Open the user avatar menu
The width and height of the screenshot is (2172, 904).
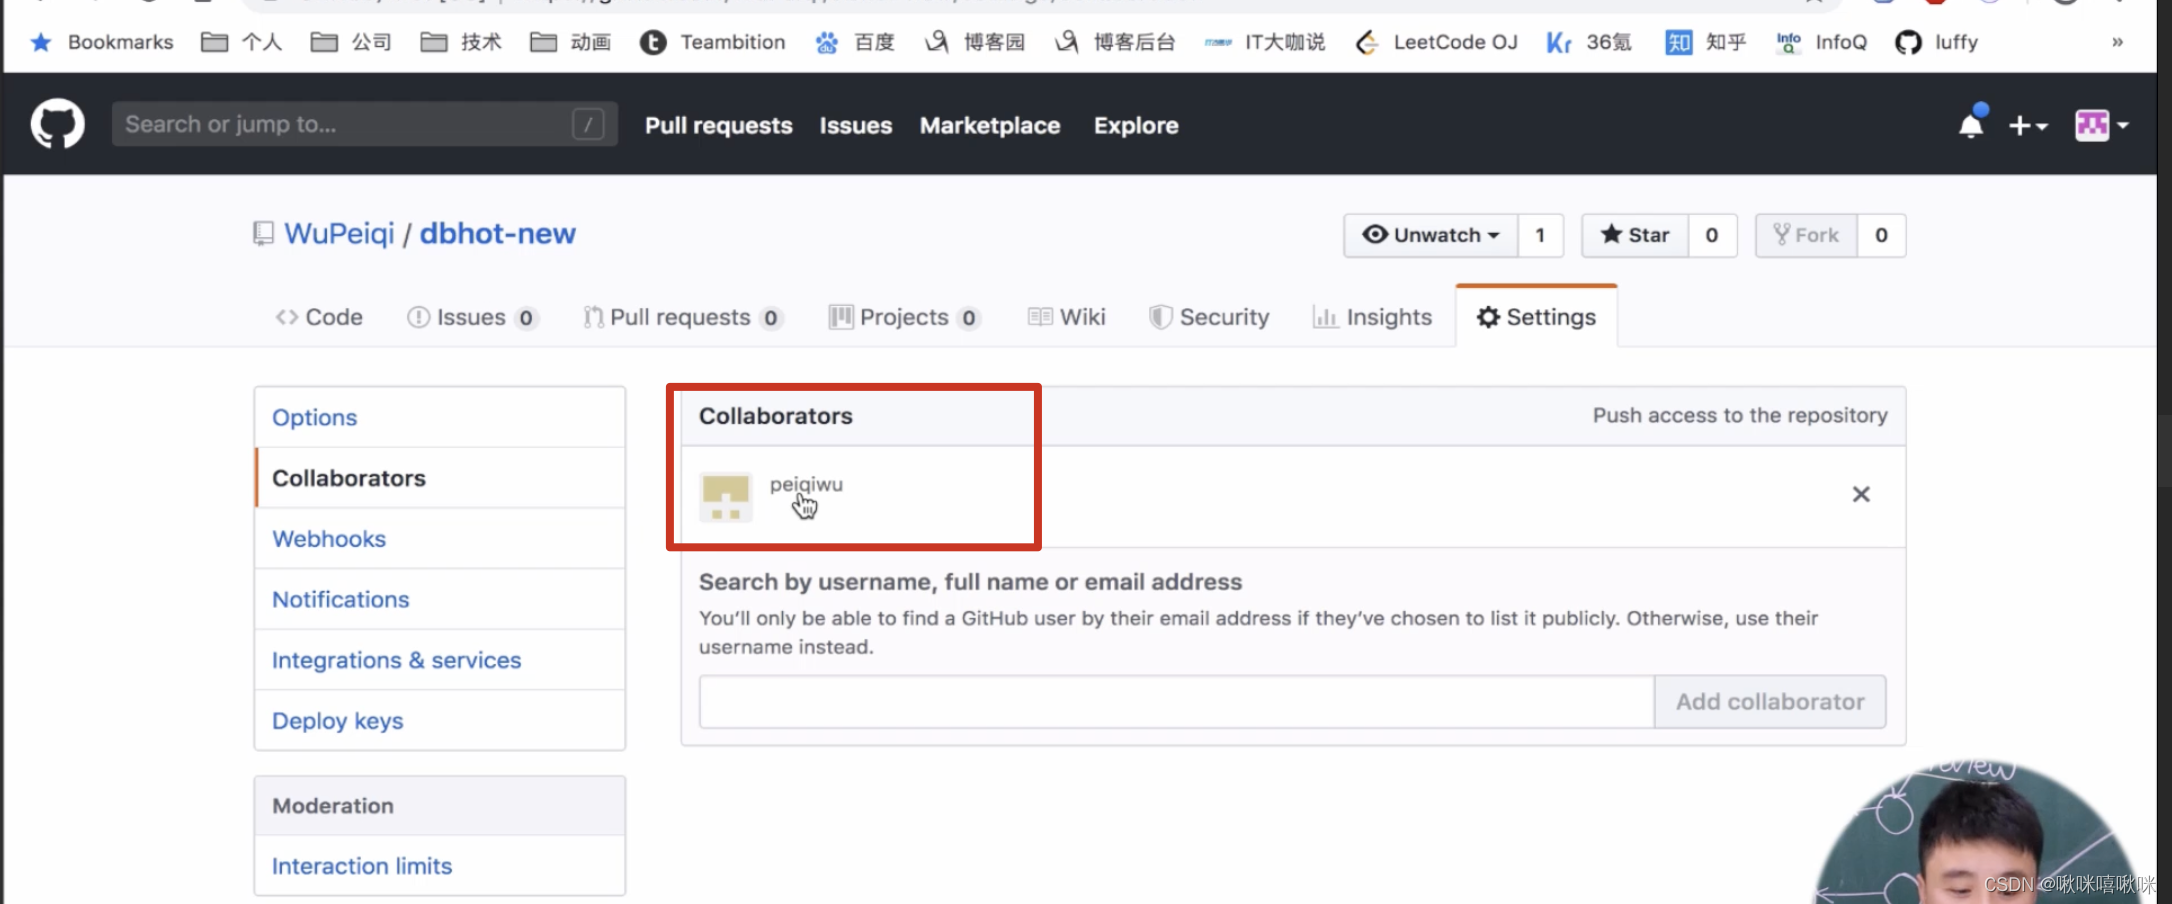2101,125
